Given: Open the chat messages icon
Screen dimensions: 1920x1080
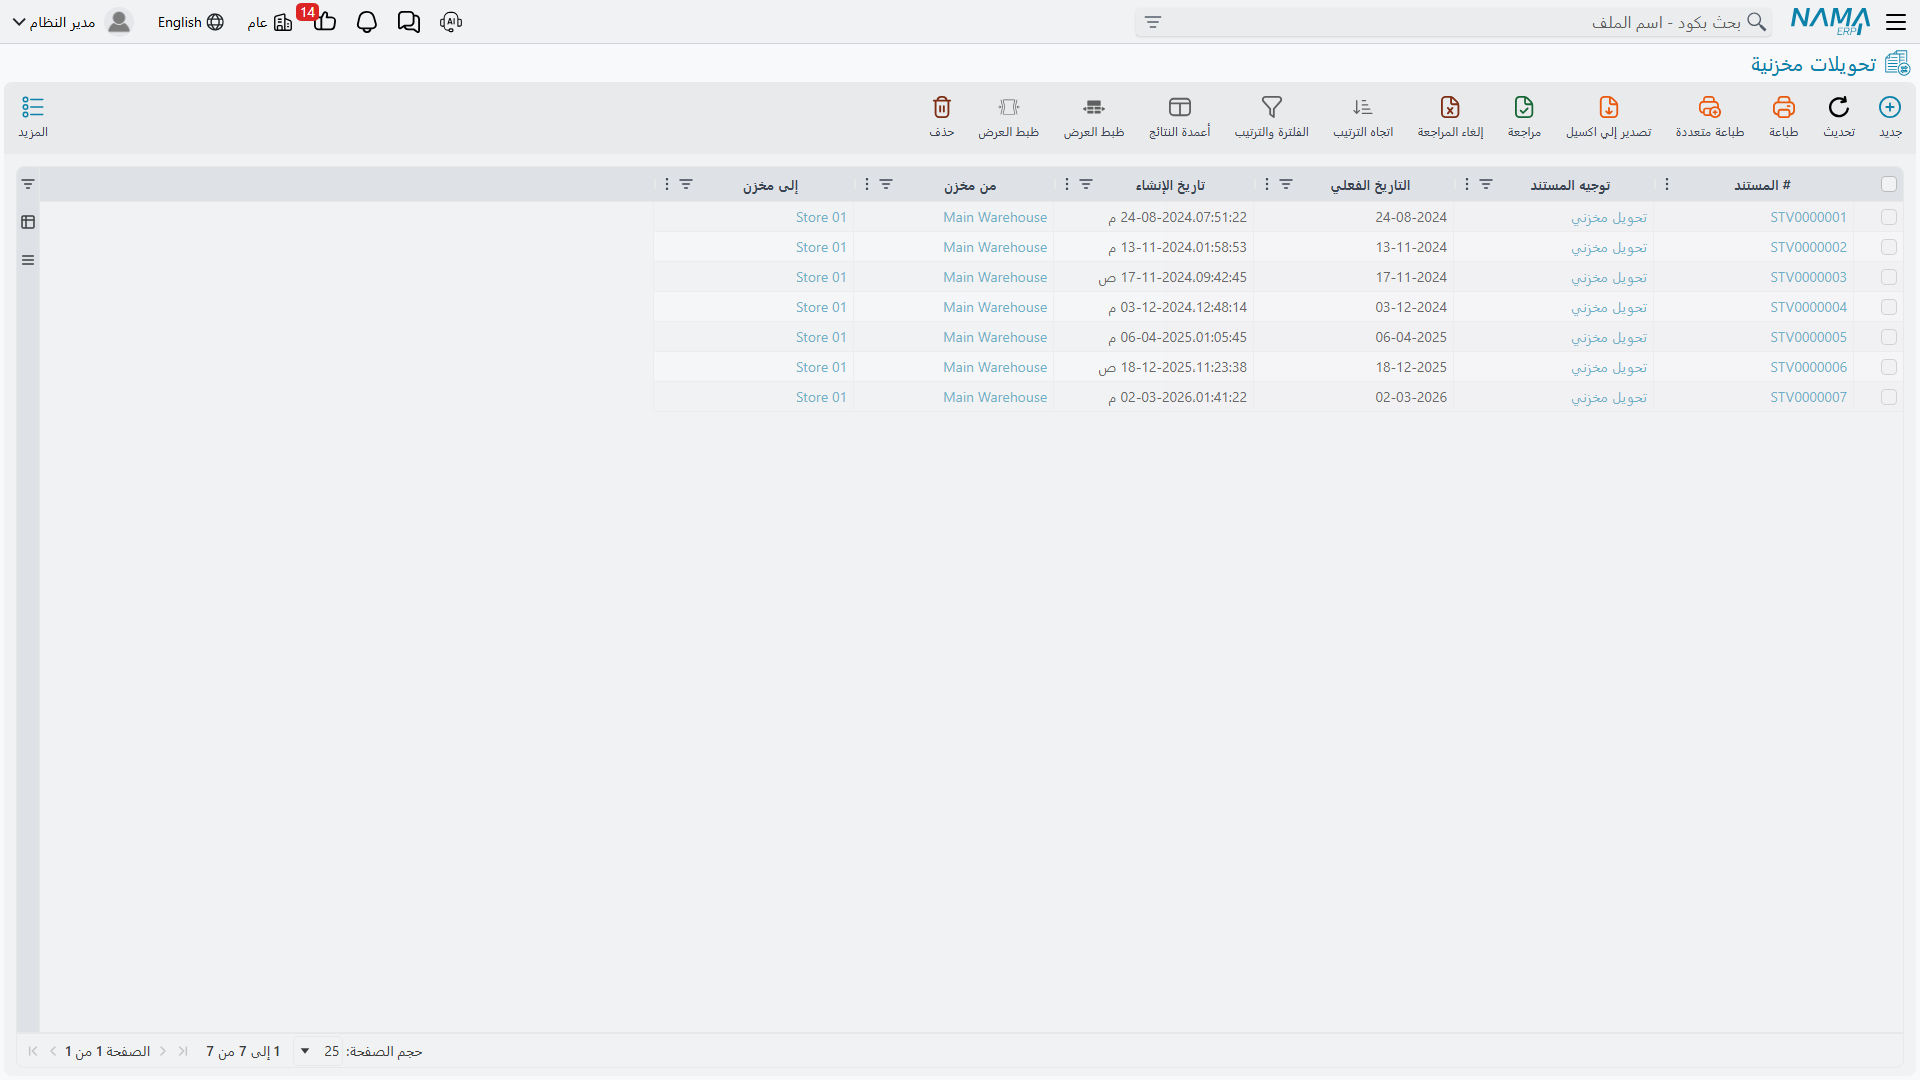Looking at the screenshot, I should point(408,22).
